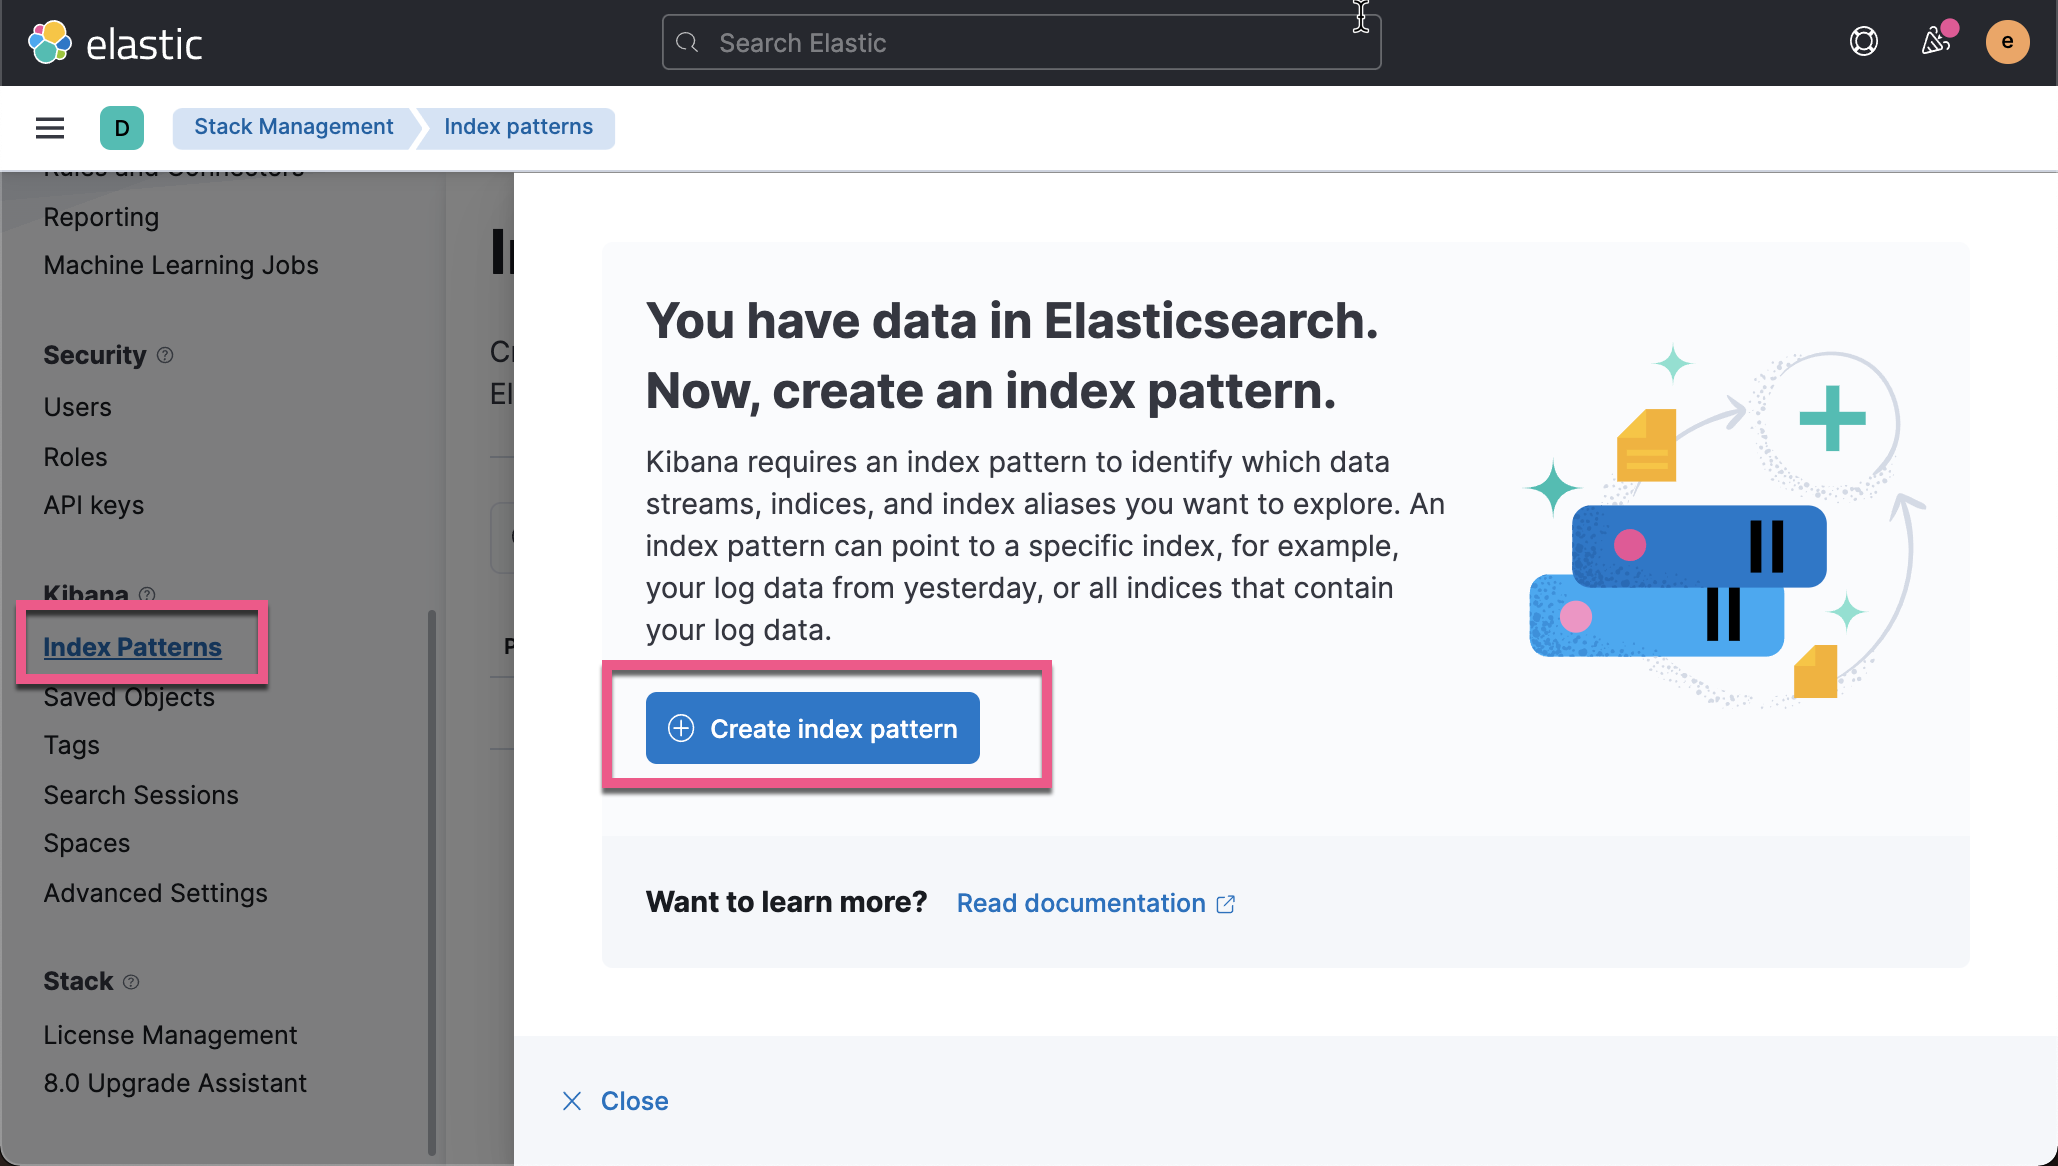2058x1166 pixels.
Task: Open the user avatar 'e' menu
Action: click(x=2007, y=42)
